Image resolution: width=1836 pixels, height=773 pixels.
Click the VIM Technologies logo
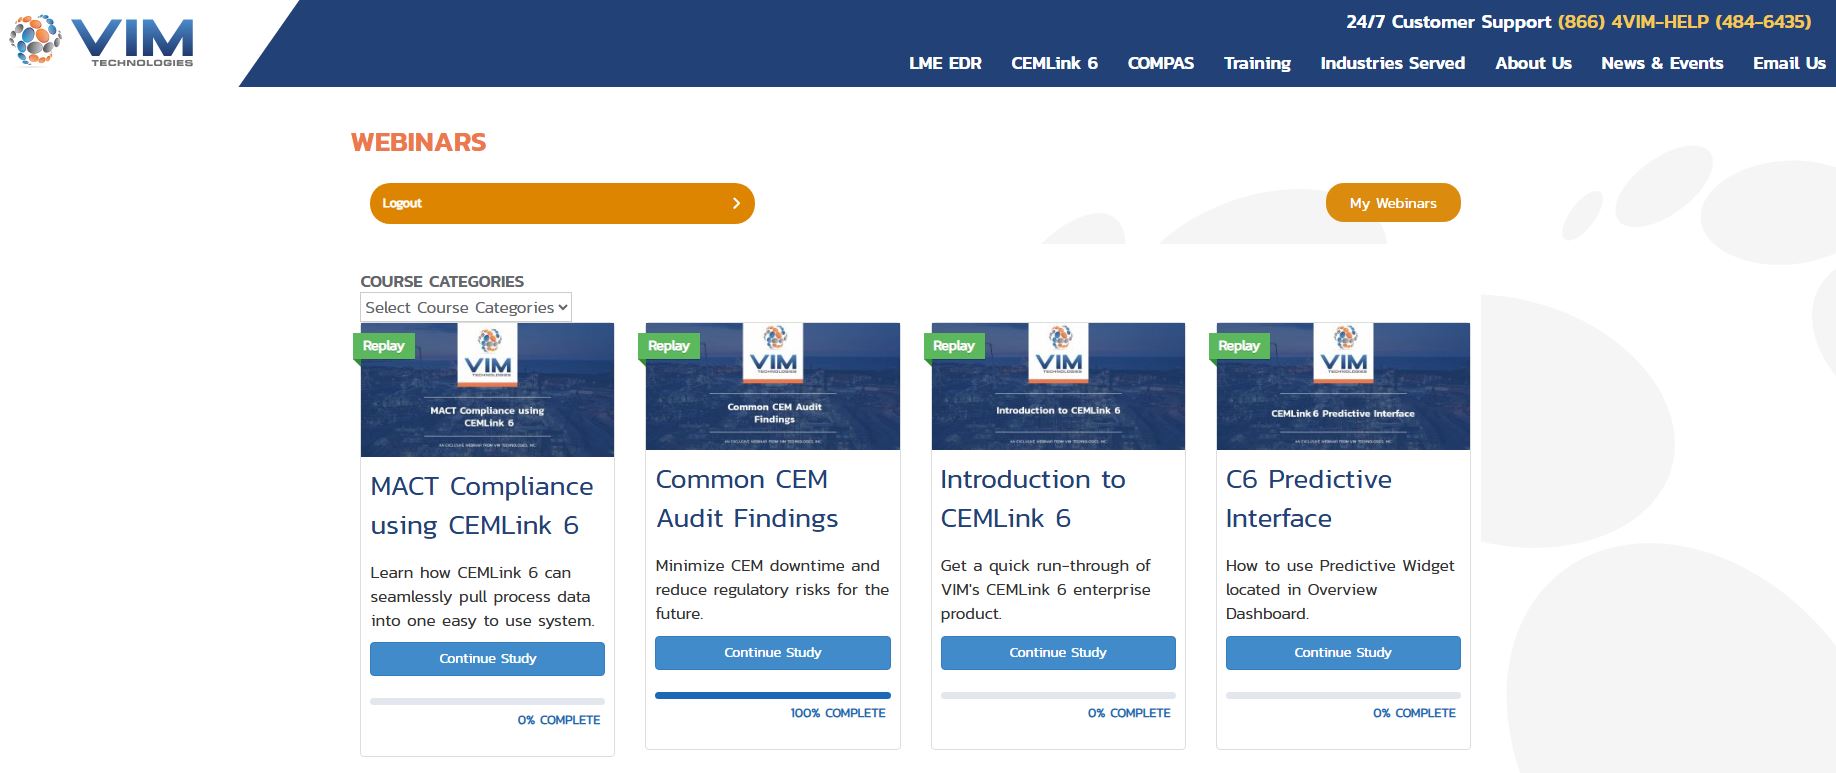101,40
